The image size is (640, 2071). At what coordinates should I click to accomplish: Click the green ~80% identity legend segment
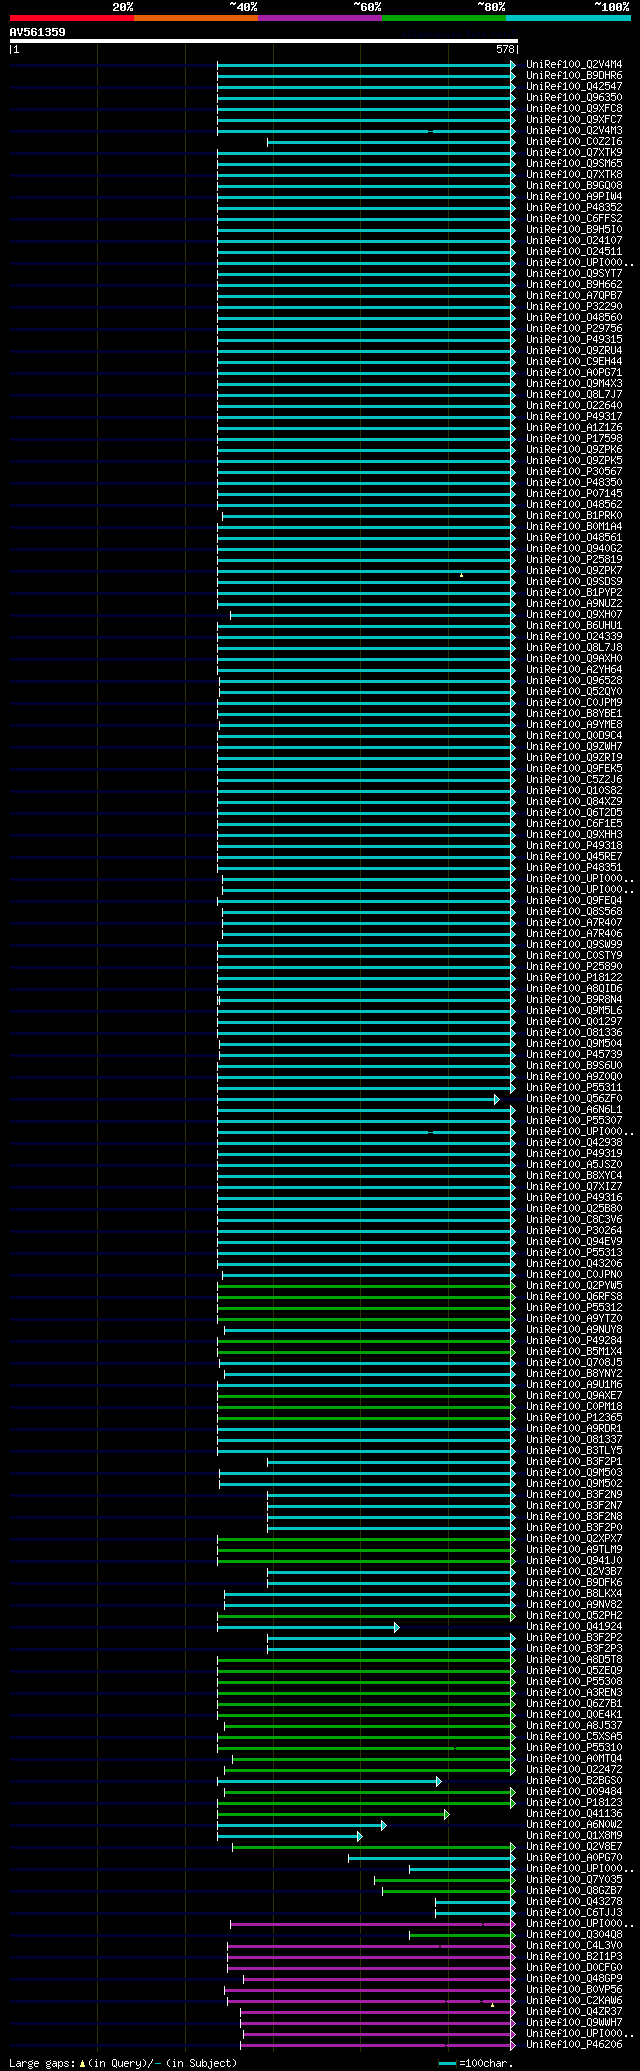(x=444, y=18)
